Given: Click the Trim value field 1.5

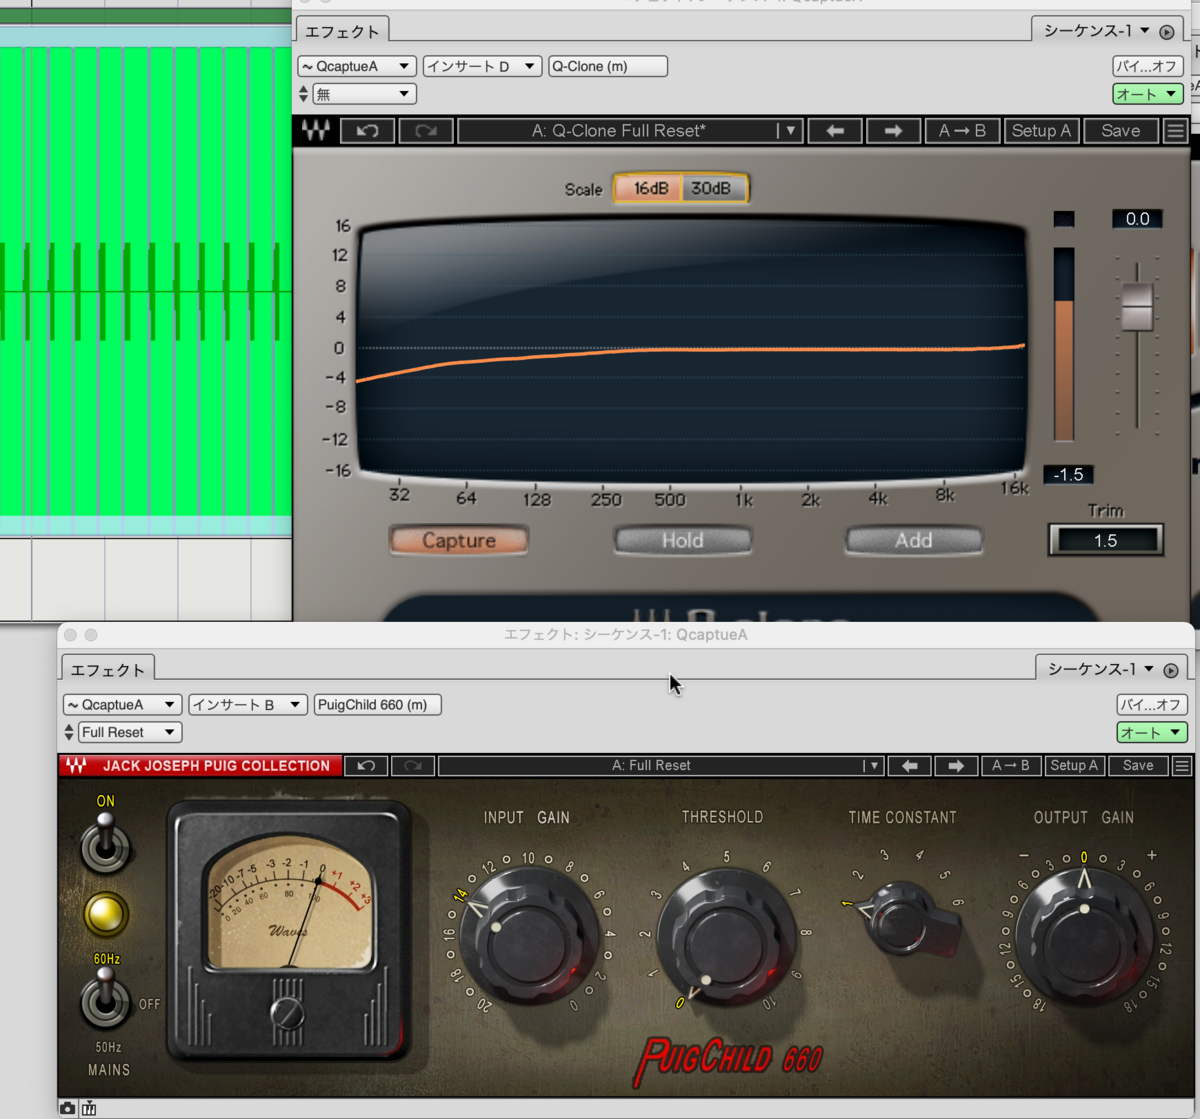Looking at the screenshot, I should (x=1105, y=541).
